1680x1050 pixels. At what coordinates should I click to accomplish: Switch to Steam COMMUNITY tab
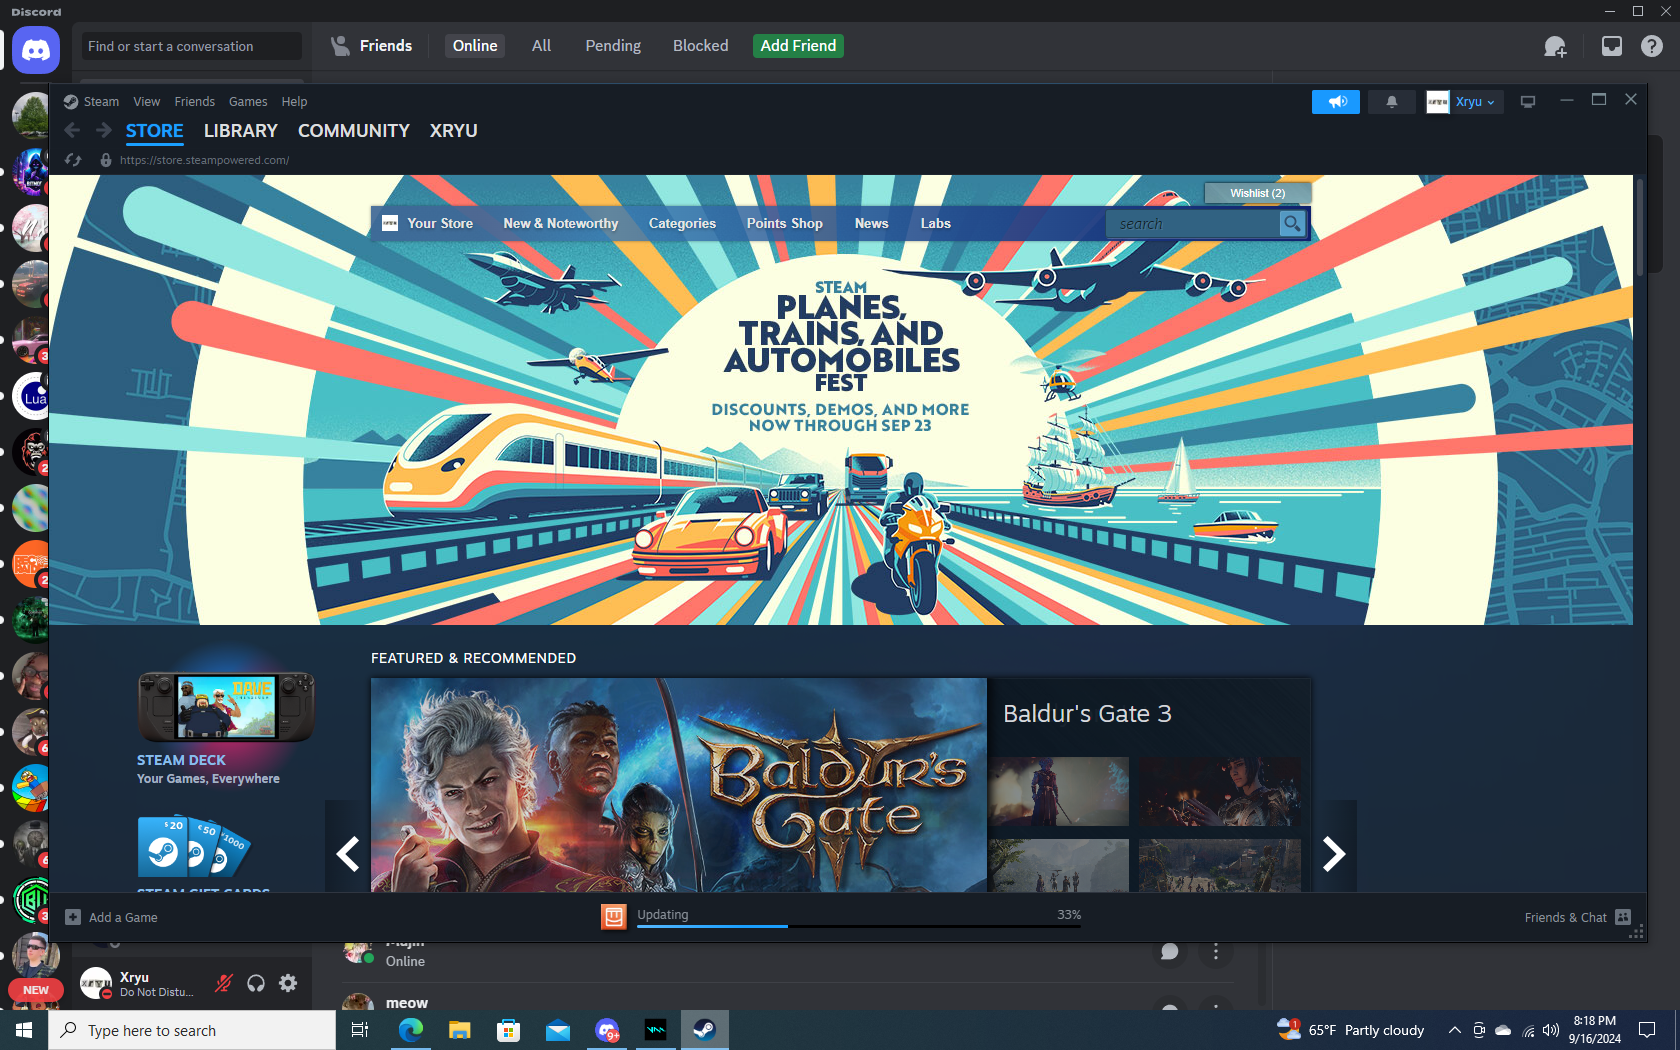[x=354, y=131]
